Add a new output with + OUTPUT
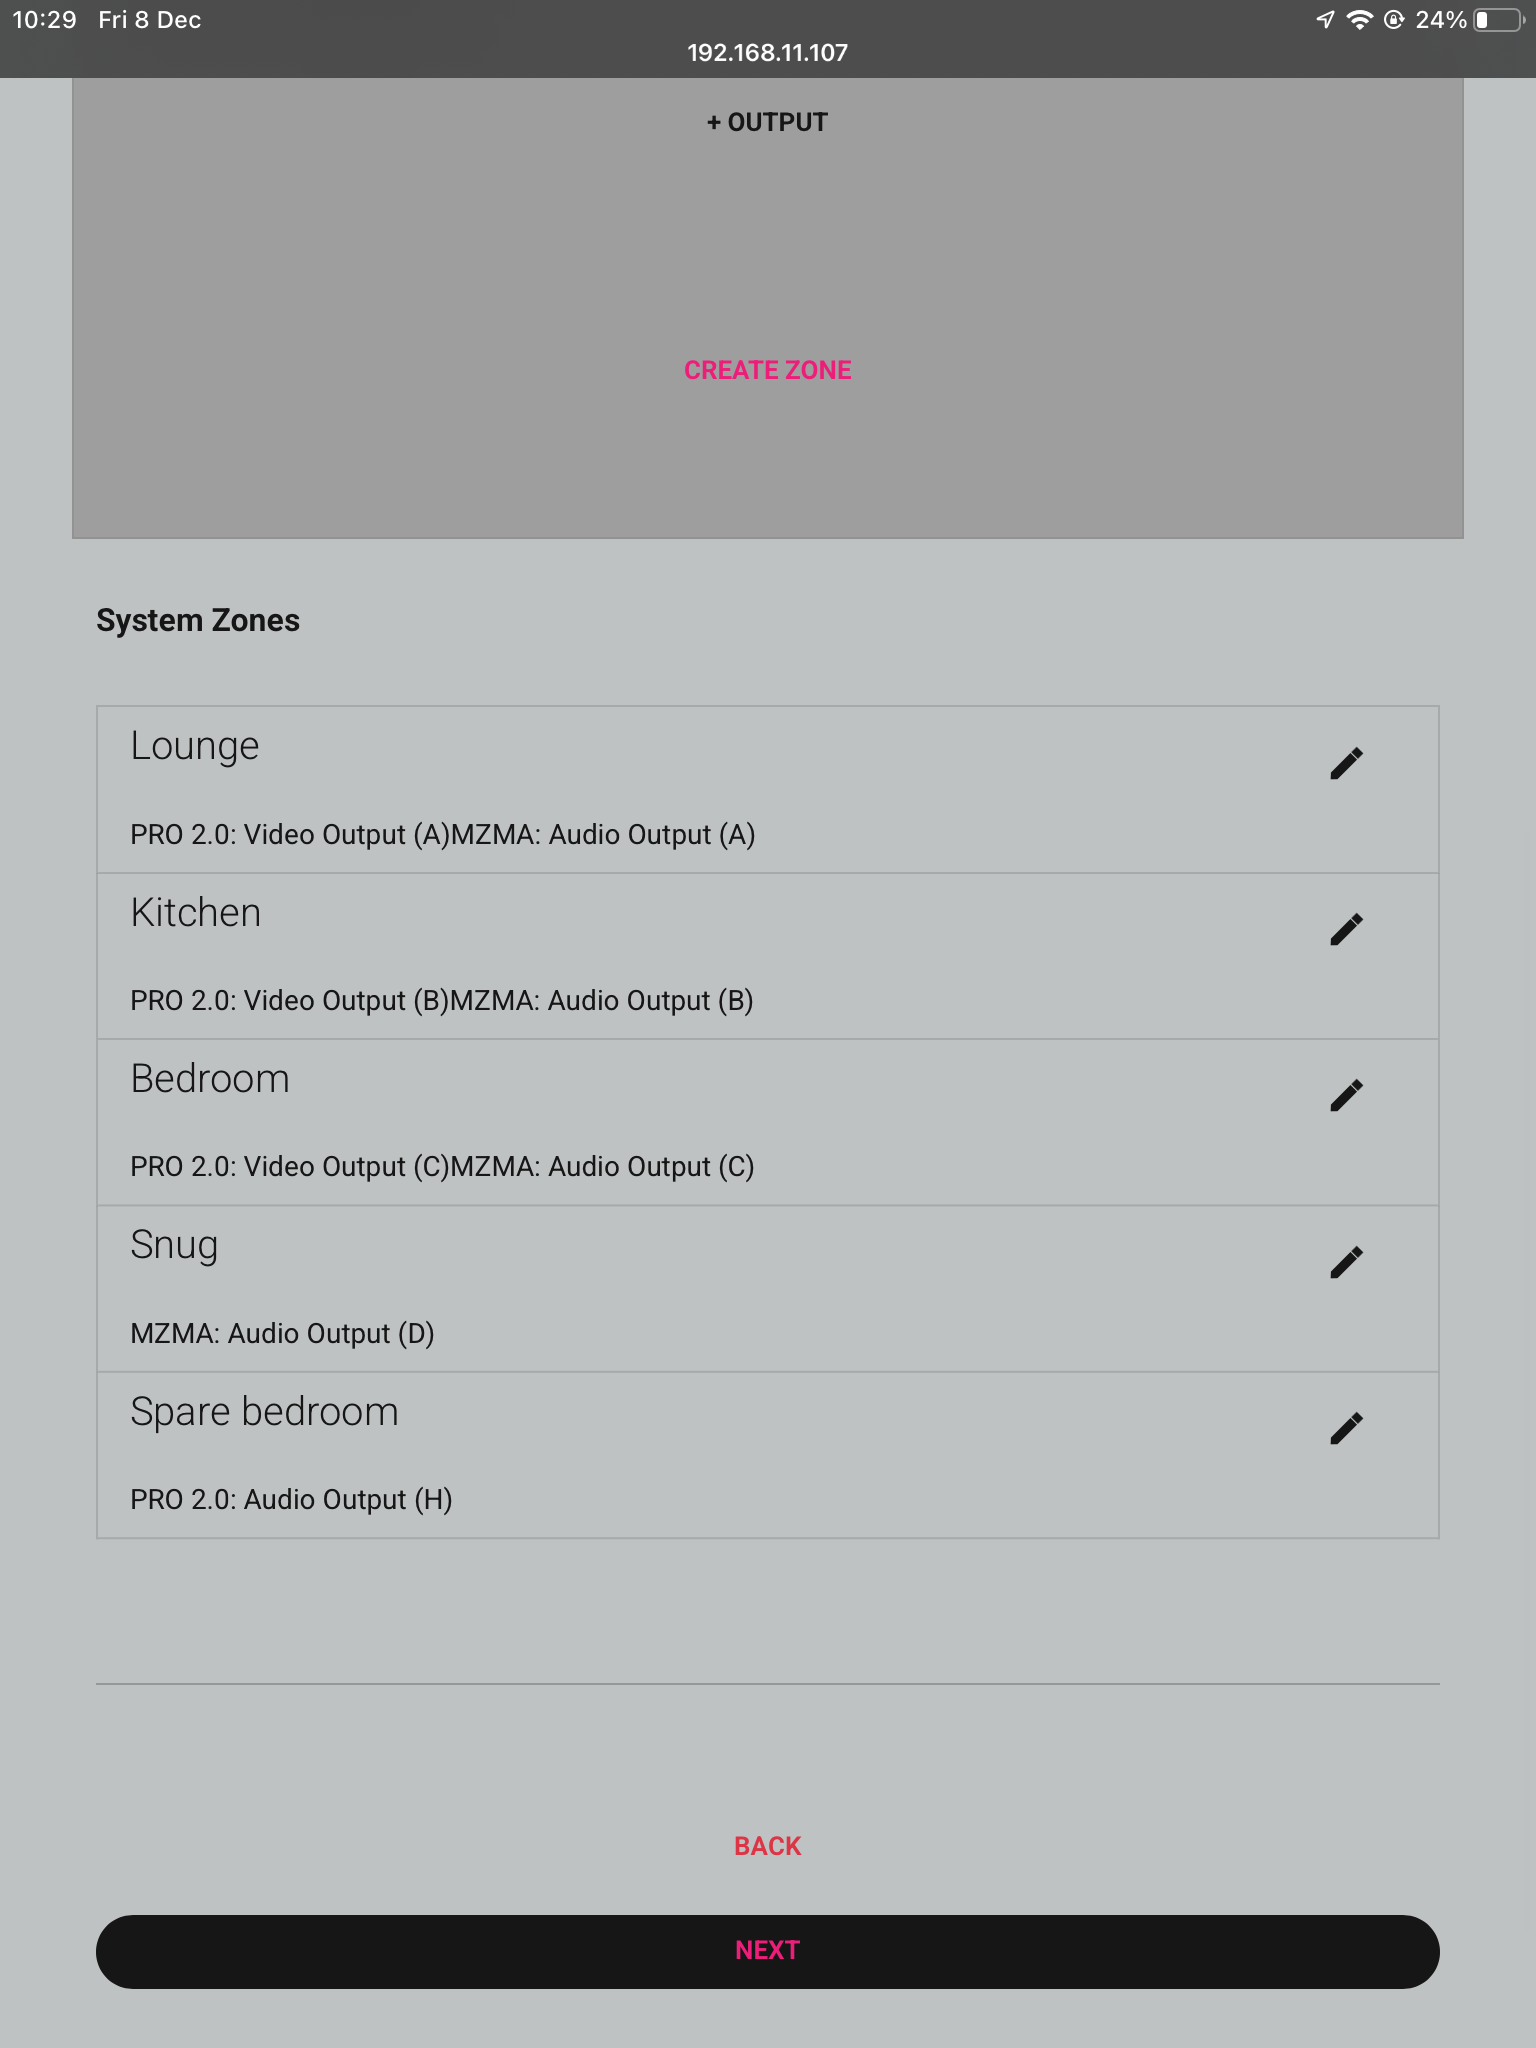Viewport: 1536px width, 2048px height. click(767, 122)
